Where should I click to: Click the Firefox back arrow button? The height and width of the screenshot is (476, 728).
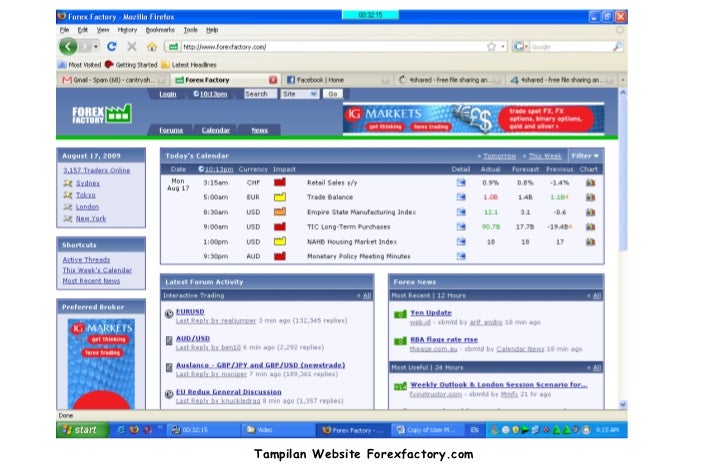click(x=68, y=46)
